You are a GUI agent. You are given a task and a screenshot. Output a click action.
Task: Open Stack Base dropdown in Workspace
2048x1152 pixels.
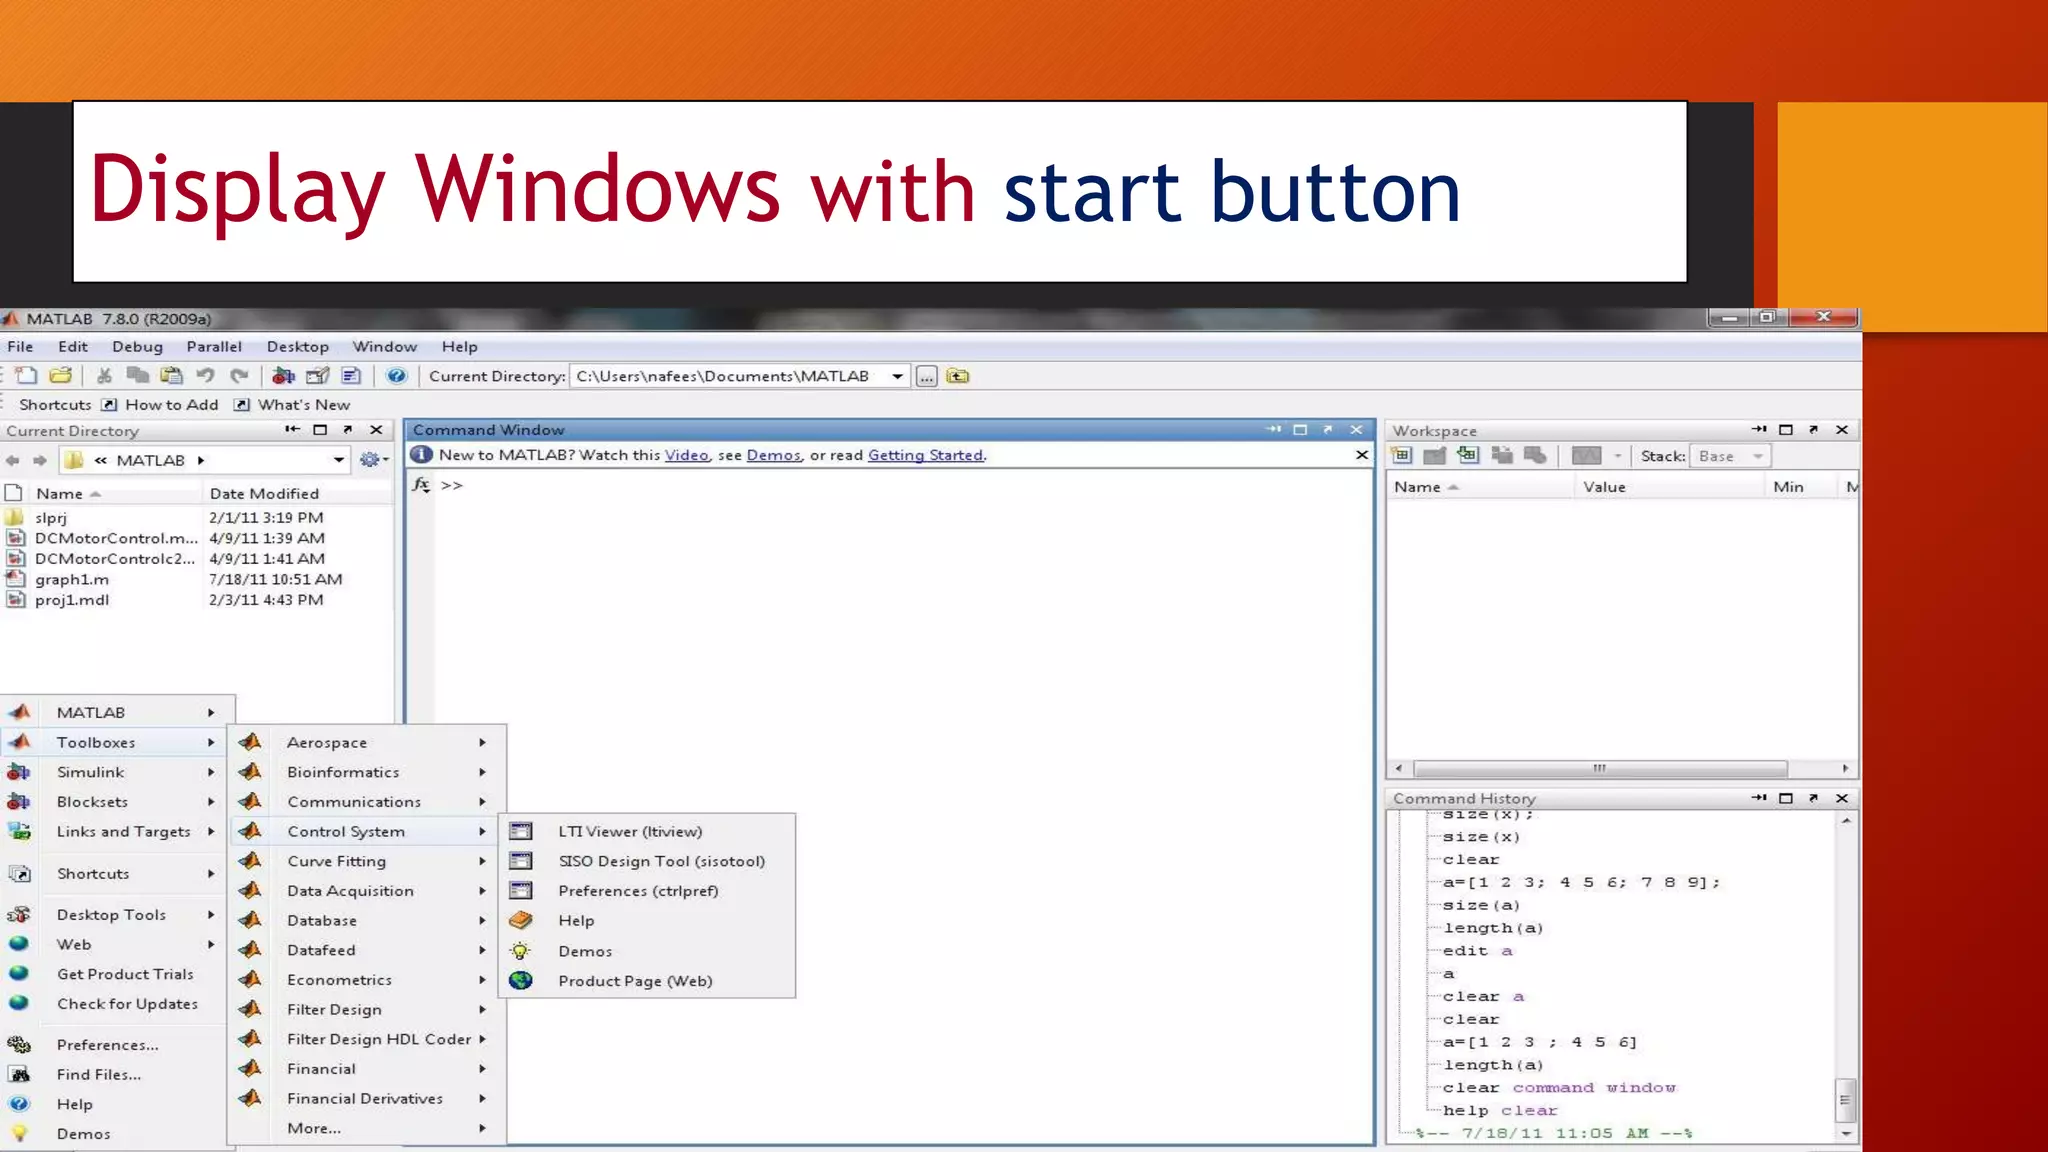click(x=1730, y=456)
